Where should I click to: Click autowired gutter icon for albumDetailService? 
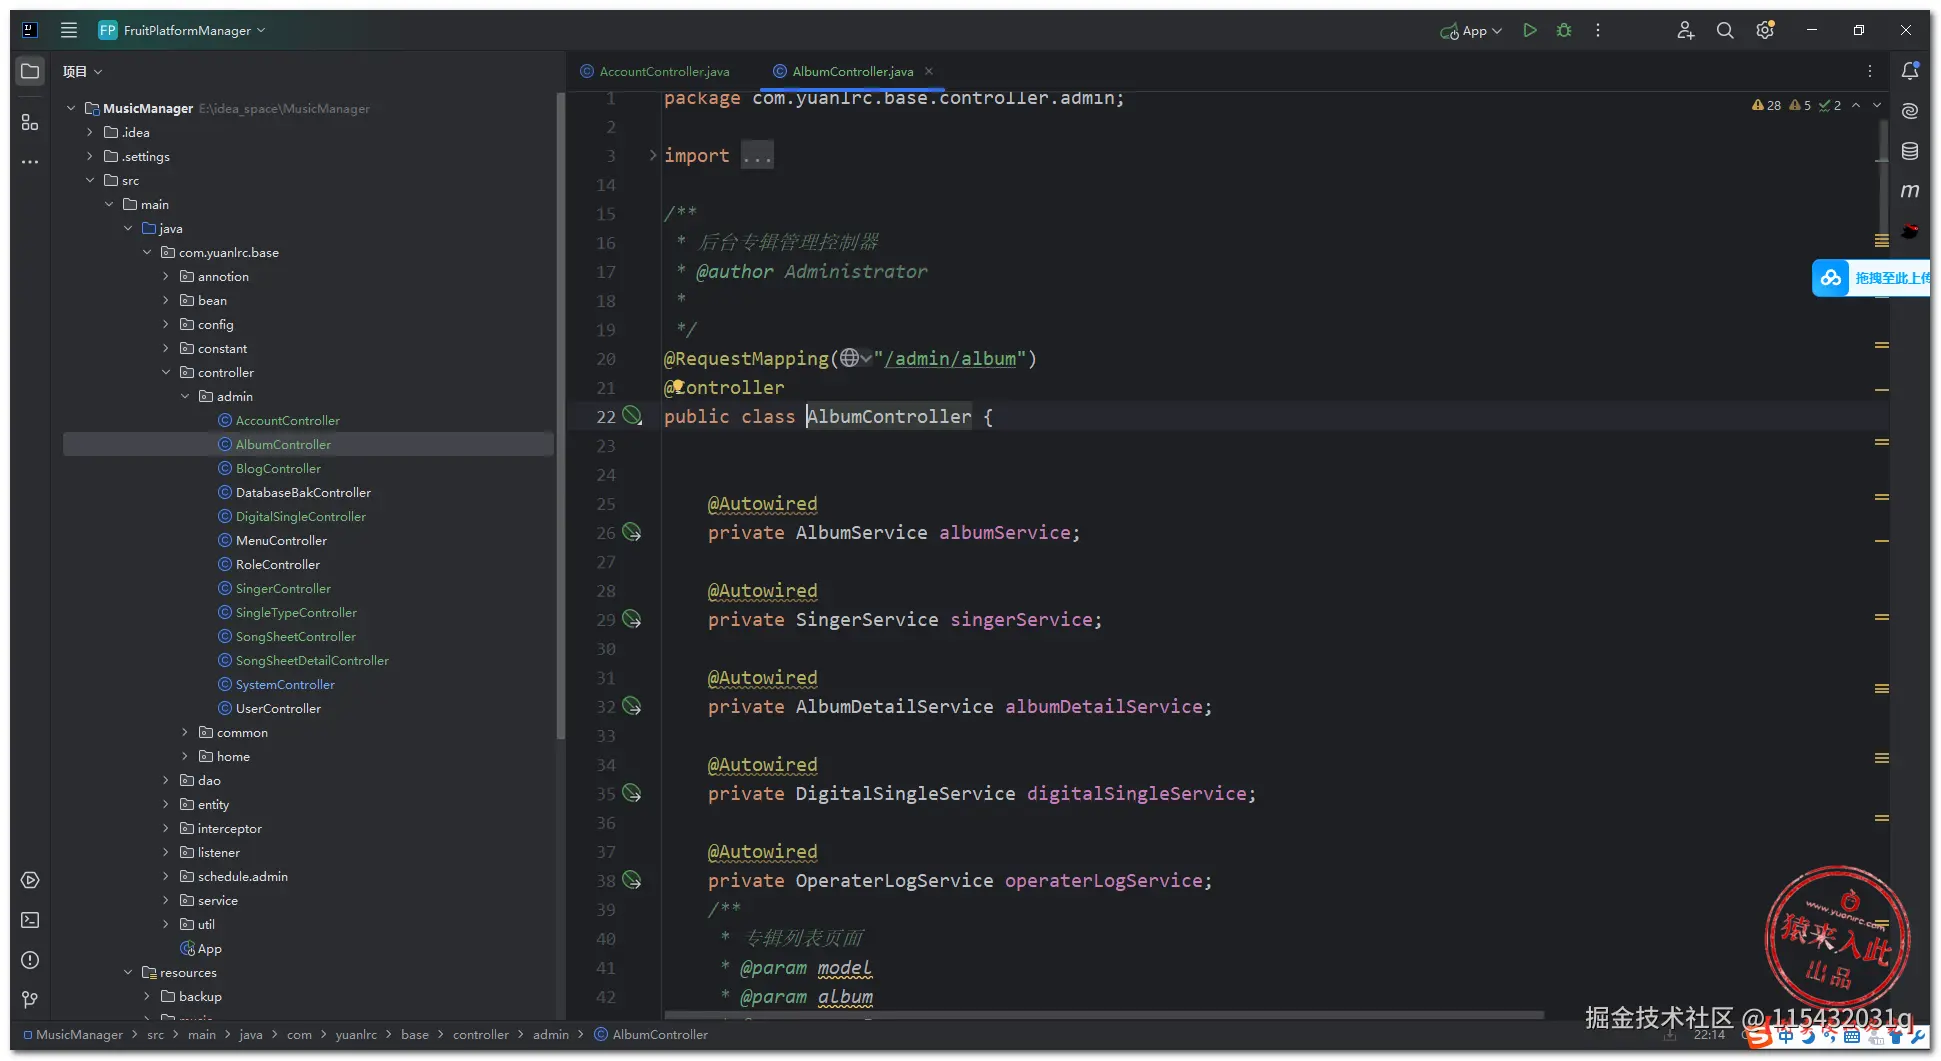[x=632, y=707]
